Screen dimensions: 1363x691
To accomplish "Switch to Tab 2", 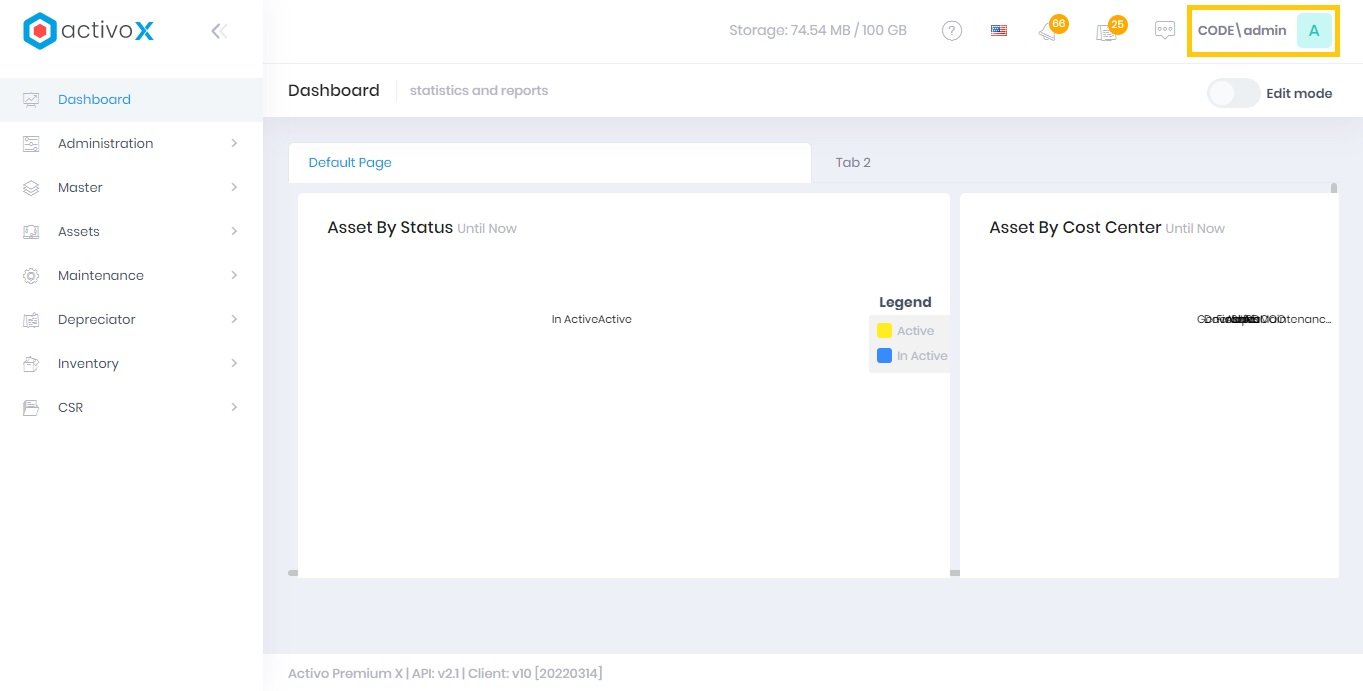I will pyautogui.click(x=852, y=162).
